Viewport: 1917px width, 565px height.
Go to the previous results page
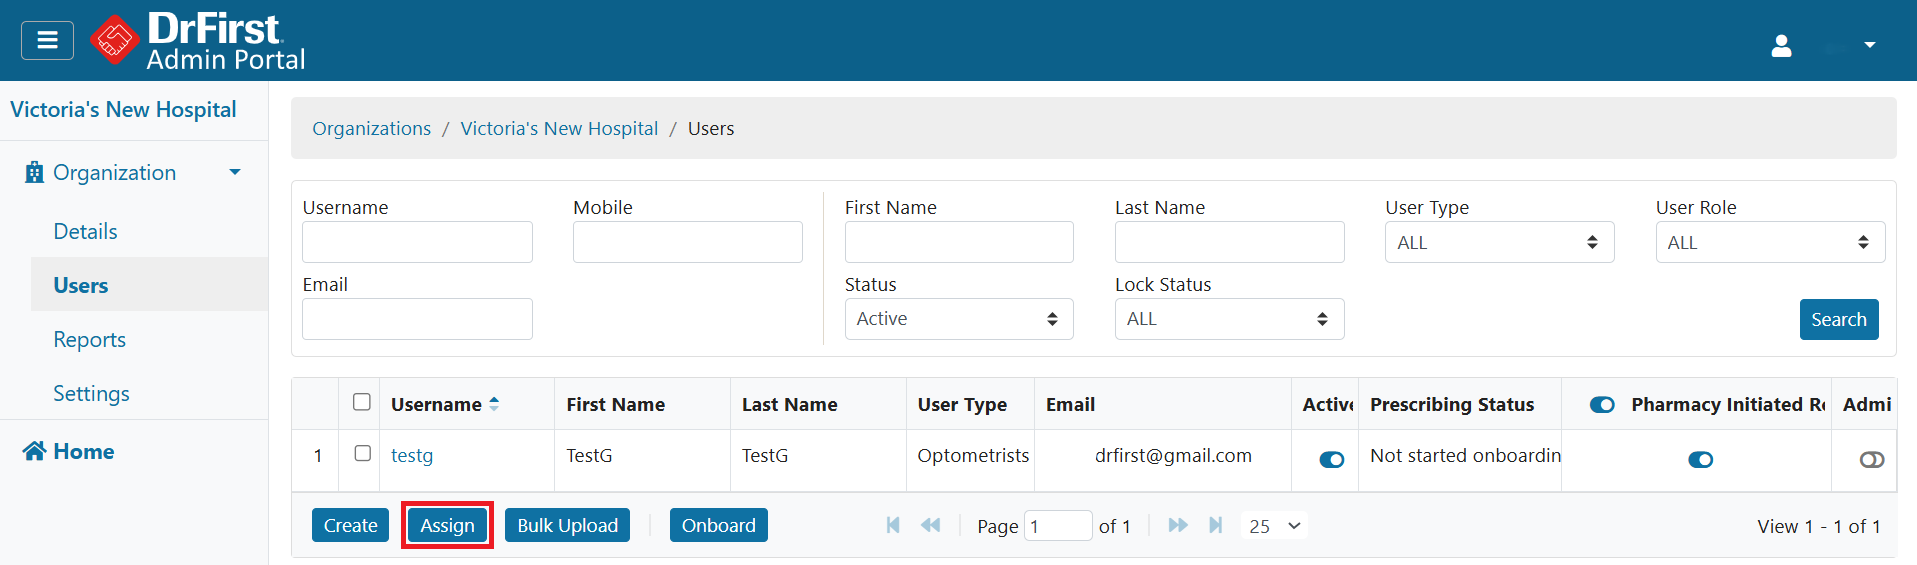tap(930, 525)
